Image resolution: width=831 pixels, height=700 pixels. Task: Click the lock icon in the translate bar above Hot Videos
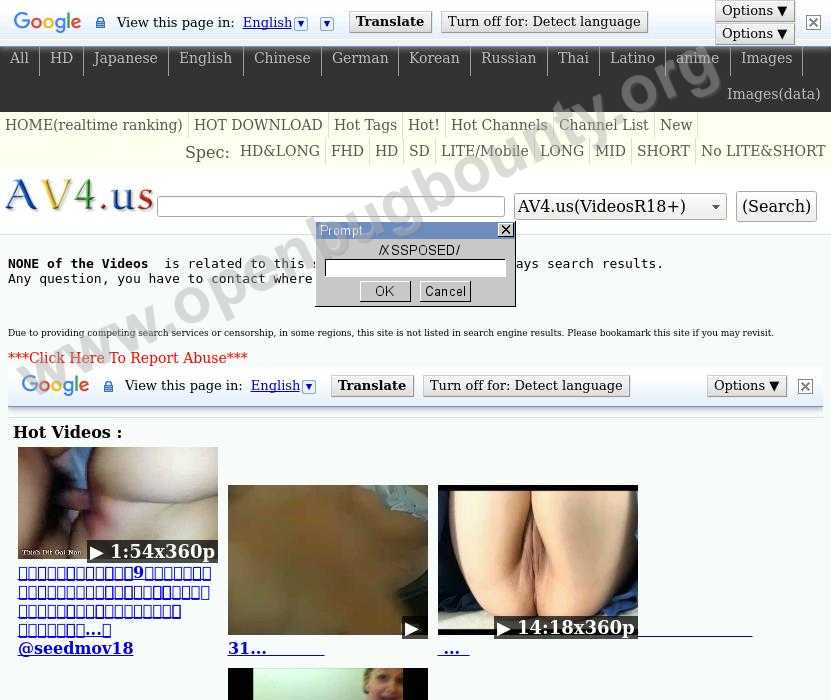click(108, 386)
